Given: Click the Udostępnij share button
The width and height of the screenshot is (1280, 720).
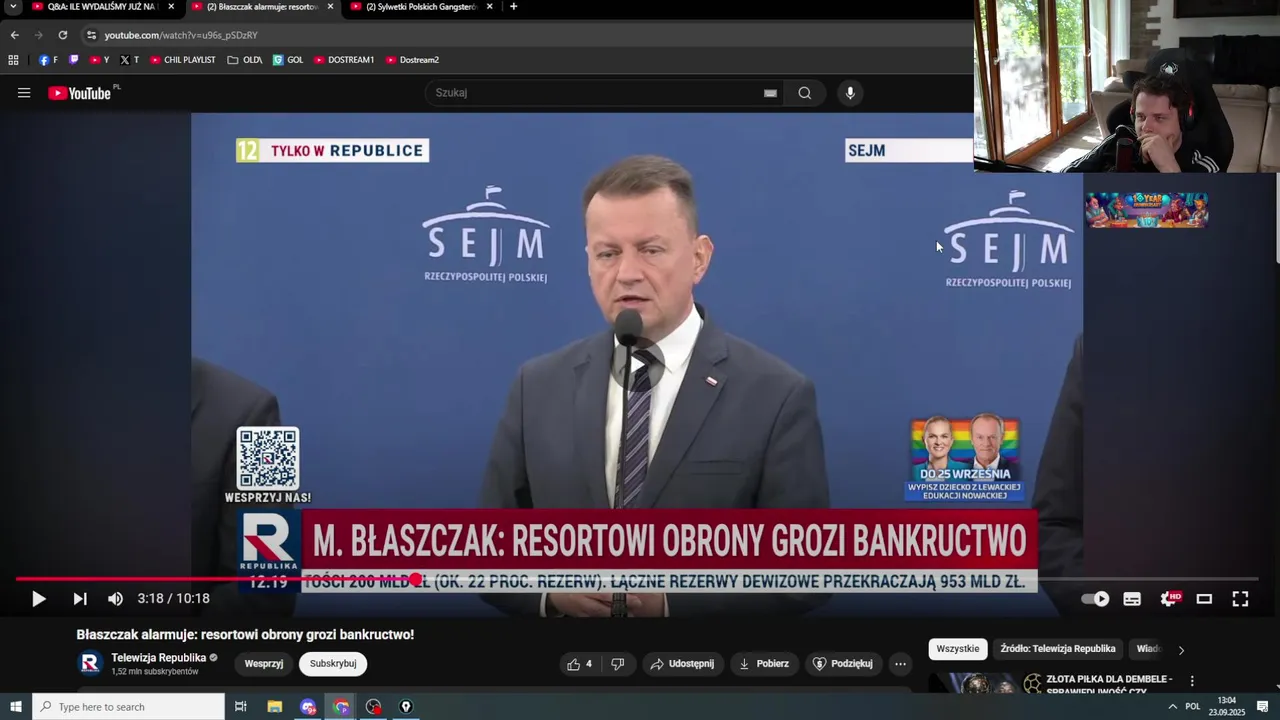Looking at the screenshot, I should 682,664.
